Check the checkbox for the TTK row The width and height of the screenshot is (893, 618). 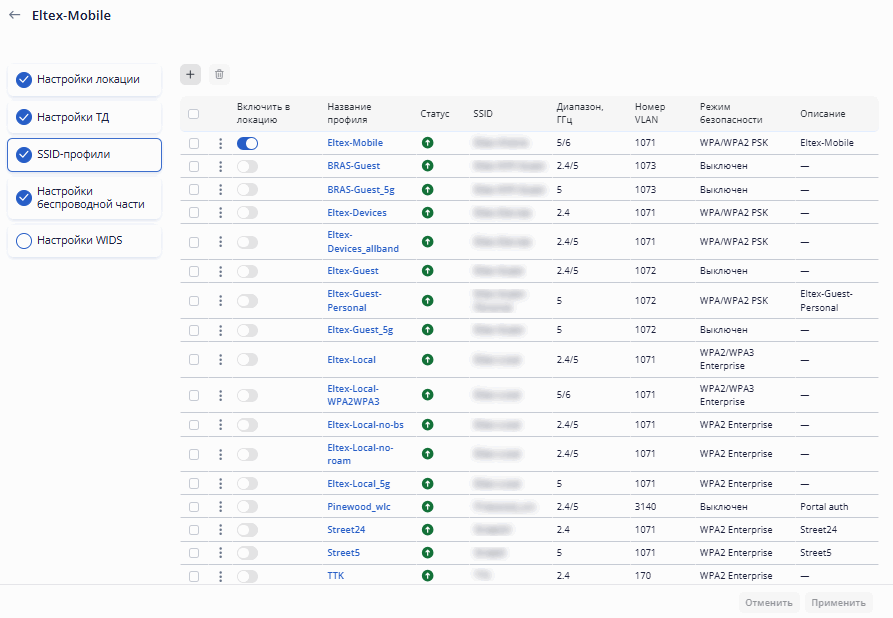click(194, 576)
